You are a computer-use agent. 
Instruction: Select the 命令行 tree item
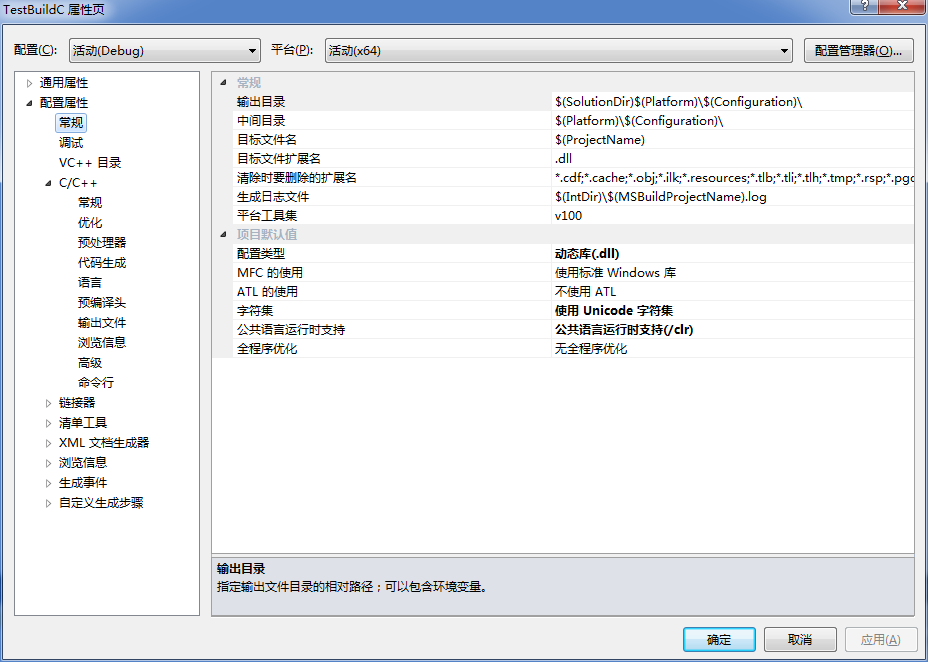96,383
